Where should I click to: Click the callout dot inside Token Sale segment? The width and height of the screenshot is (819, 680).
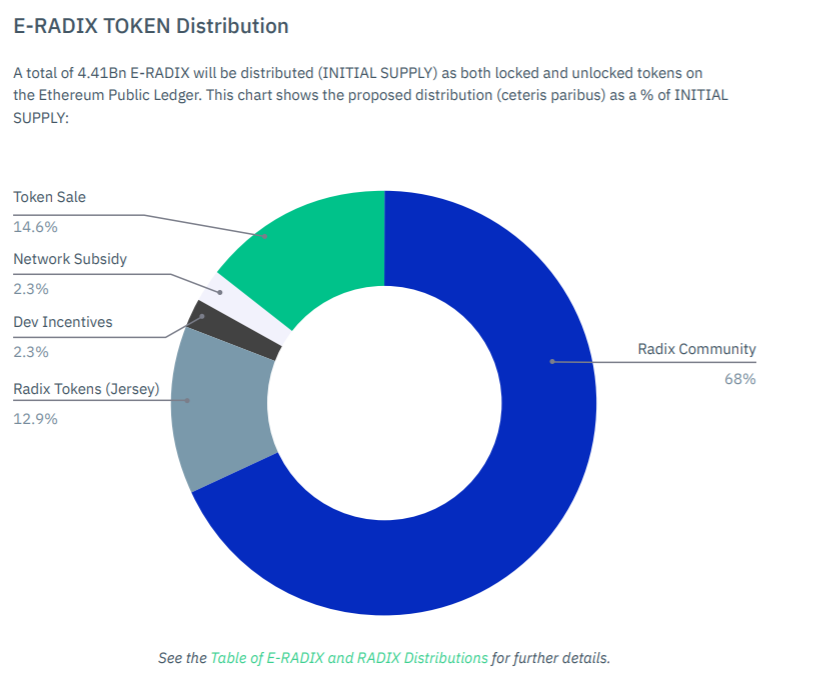coord(265,236)
